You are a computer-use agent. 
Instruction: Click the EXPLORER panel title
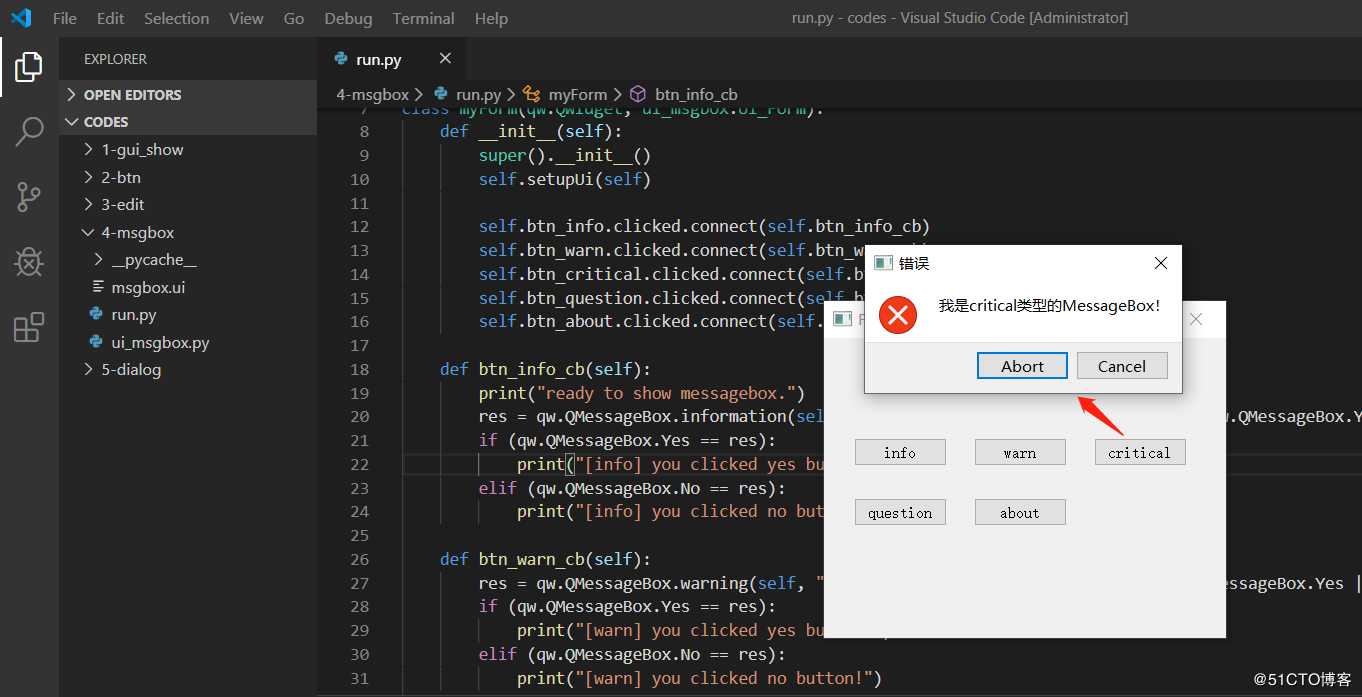[115, 59]
